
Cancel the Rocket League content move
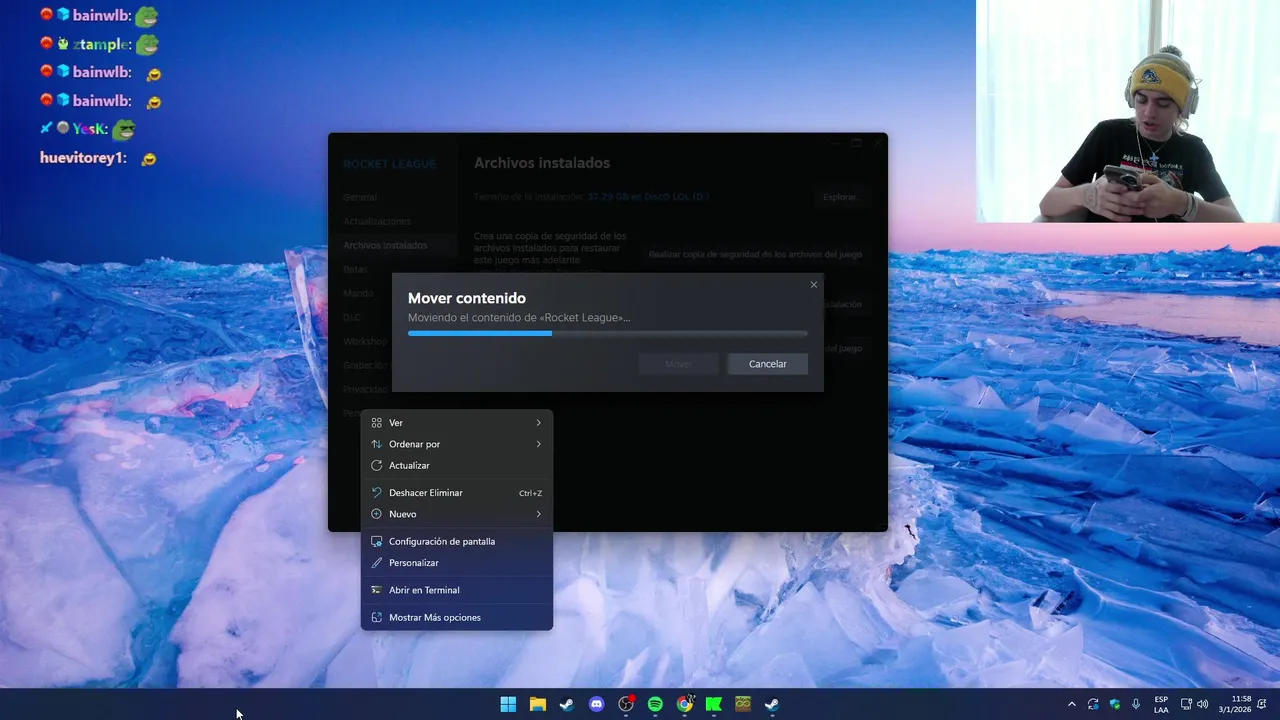point(767,364)
